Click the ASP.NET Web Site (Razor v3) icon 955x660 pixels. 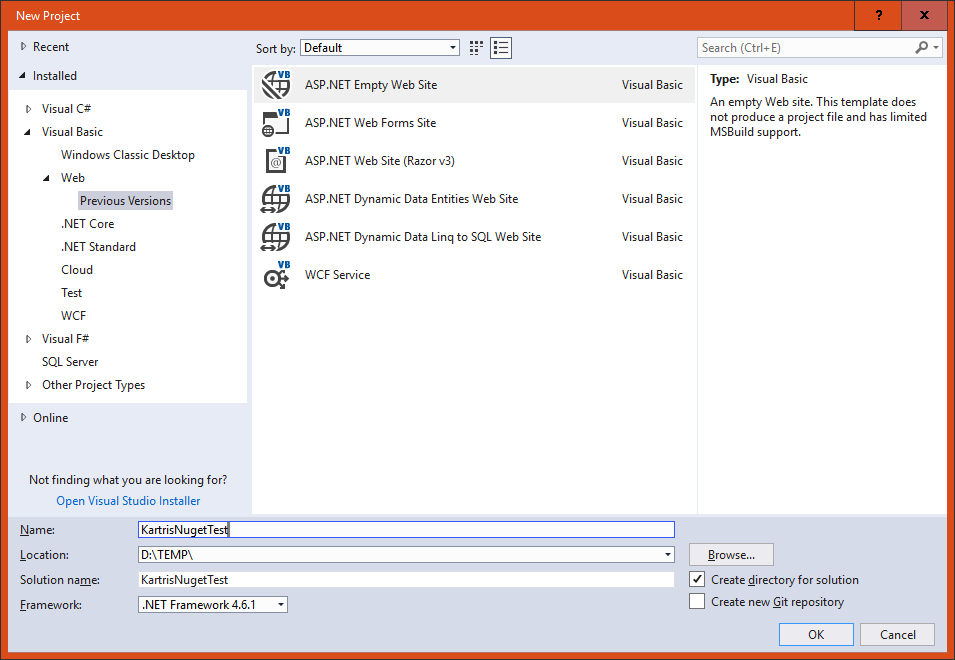tap(276, 161)
